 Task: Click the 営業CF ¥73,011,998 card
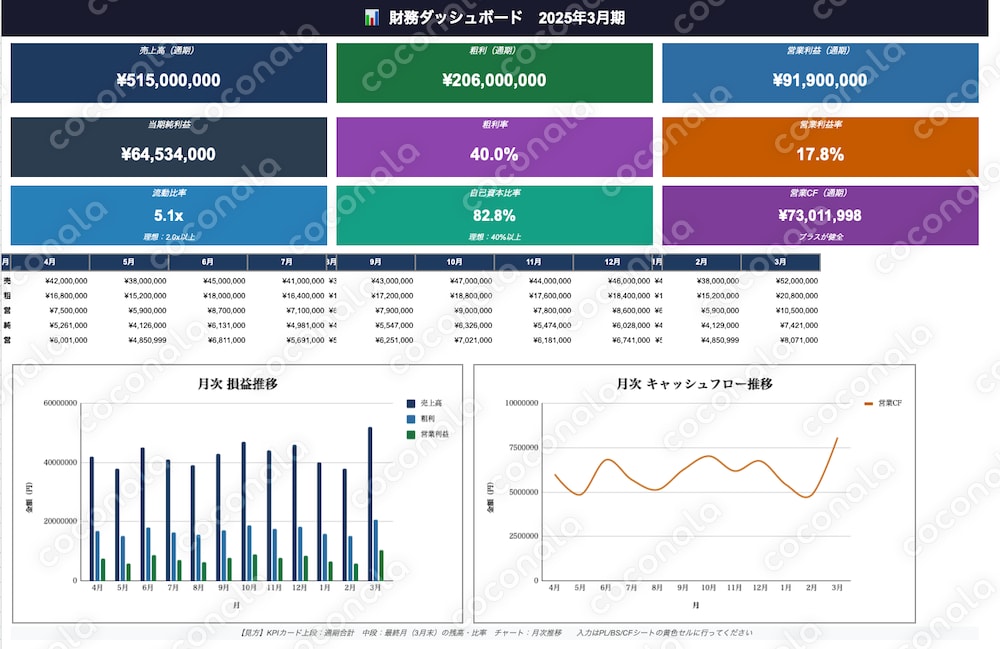point(820,215)
